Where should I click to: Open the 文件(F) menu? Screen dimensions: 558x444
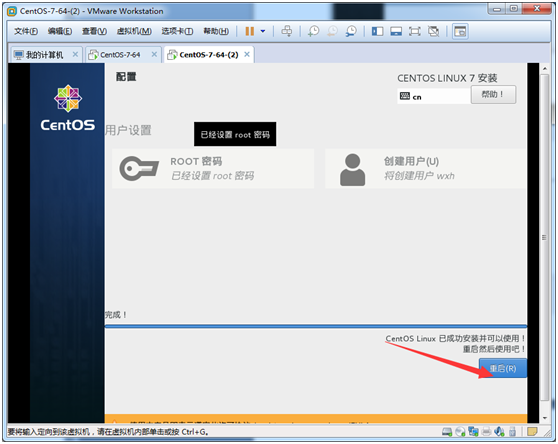[26, 31]
